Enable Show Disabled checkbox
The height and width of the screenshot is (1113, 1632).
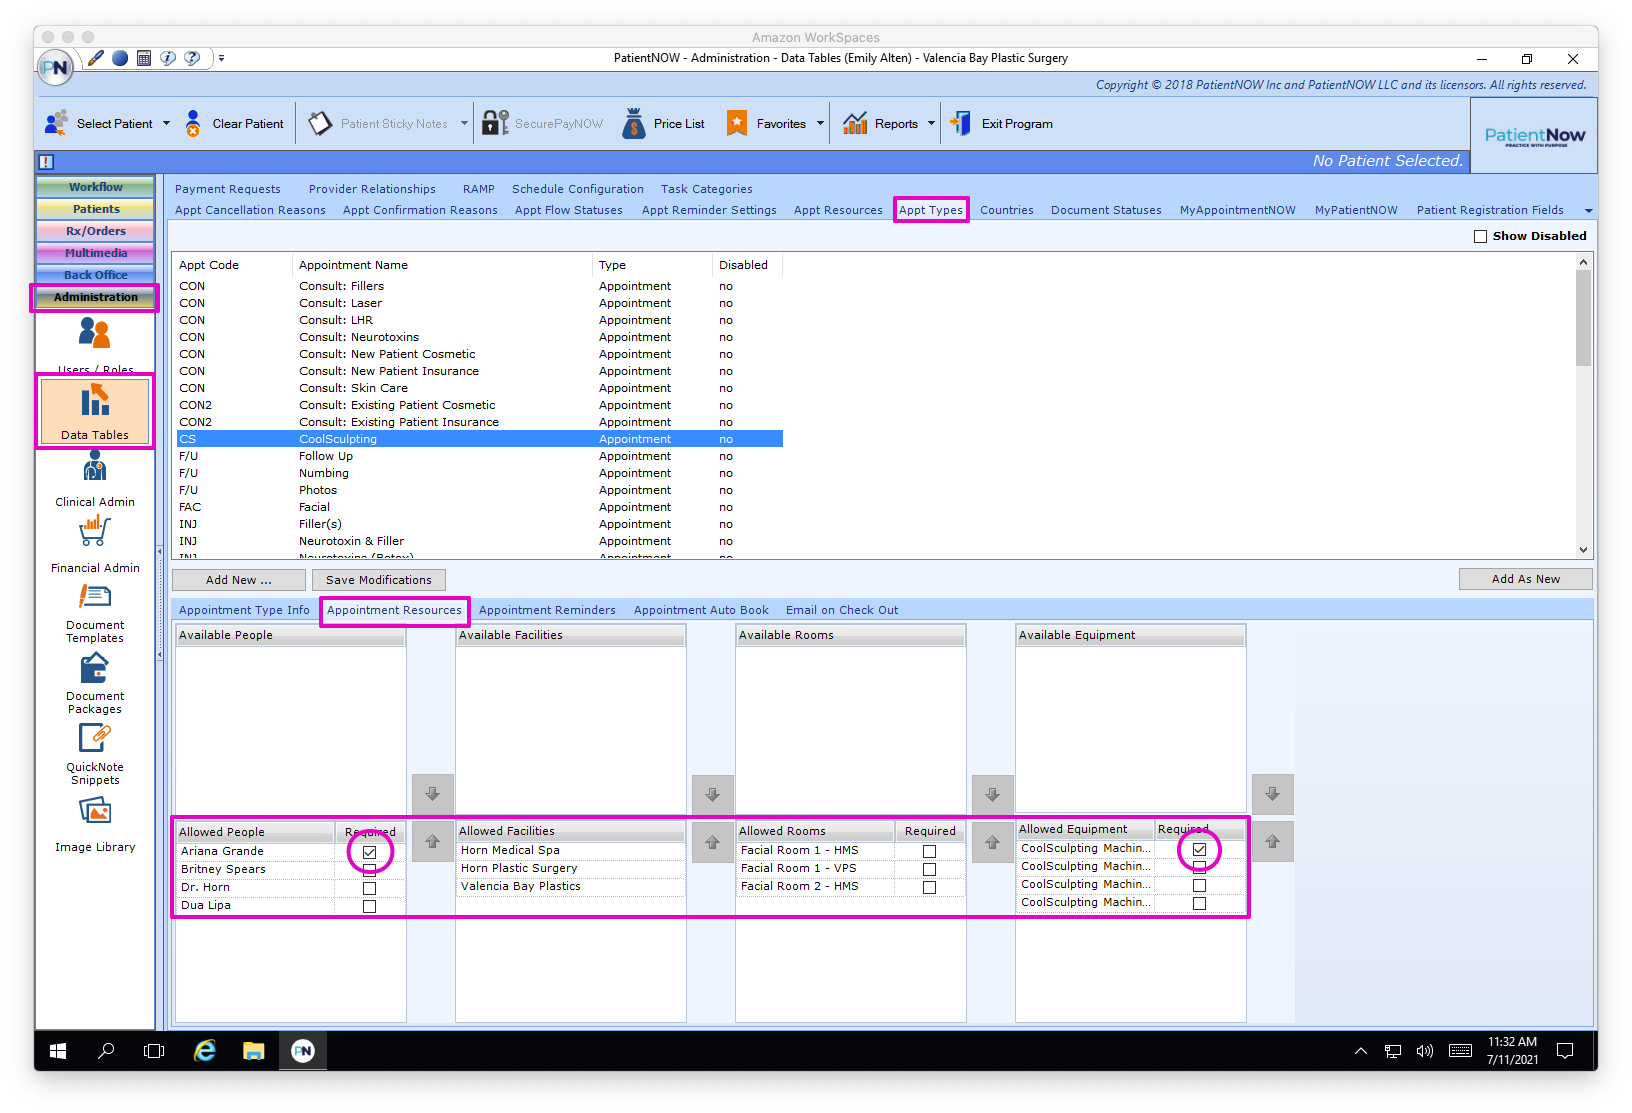[1480, 236]
